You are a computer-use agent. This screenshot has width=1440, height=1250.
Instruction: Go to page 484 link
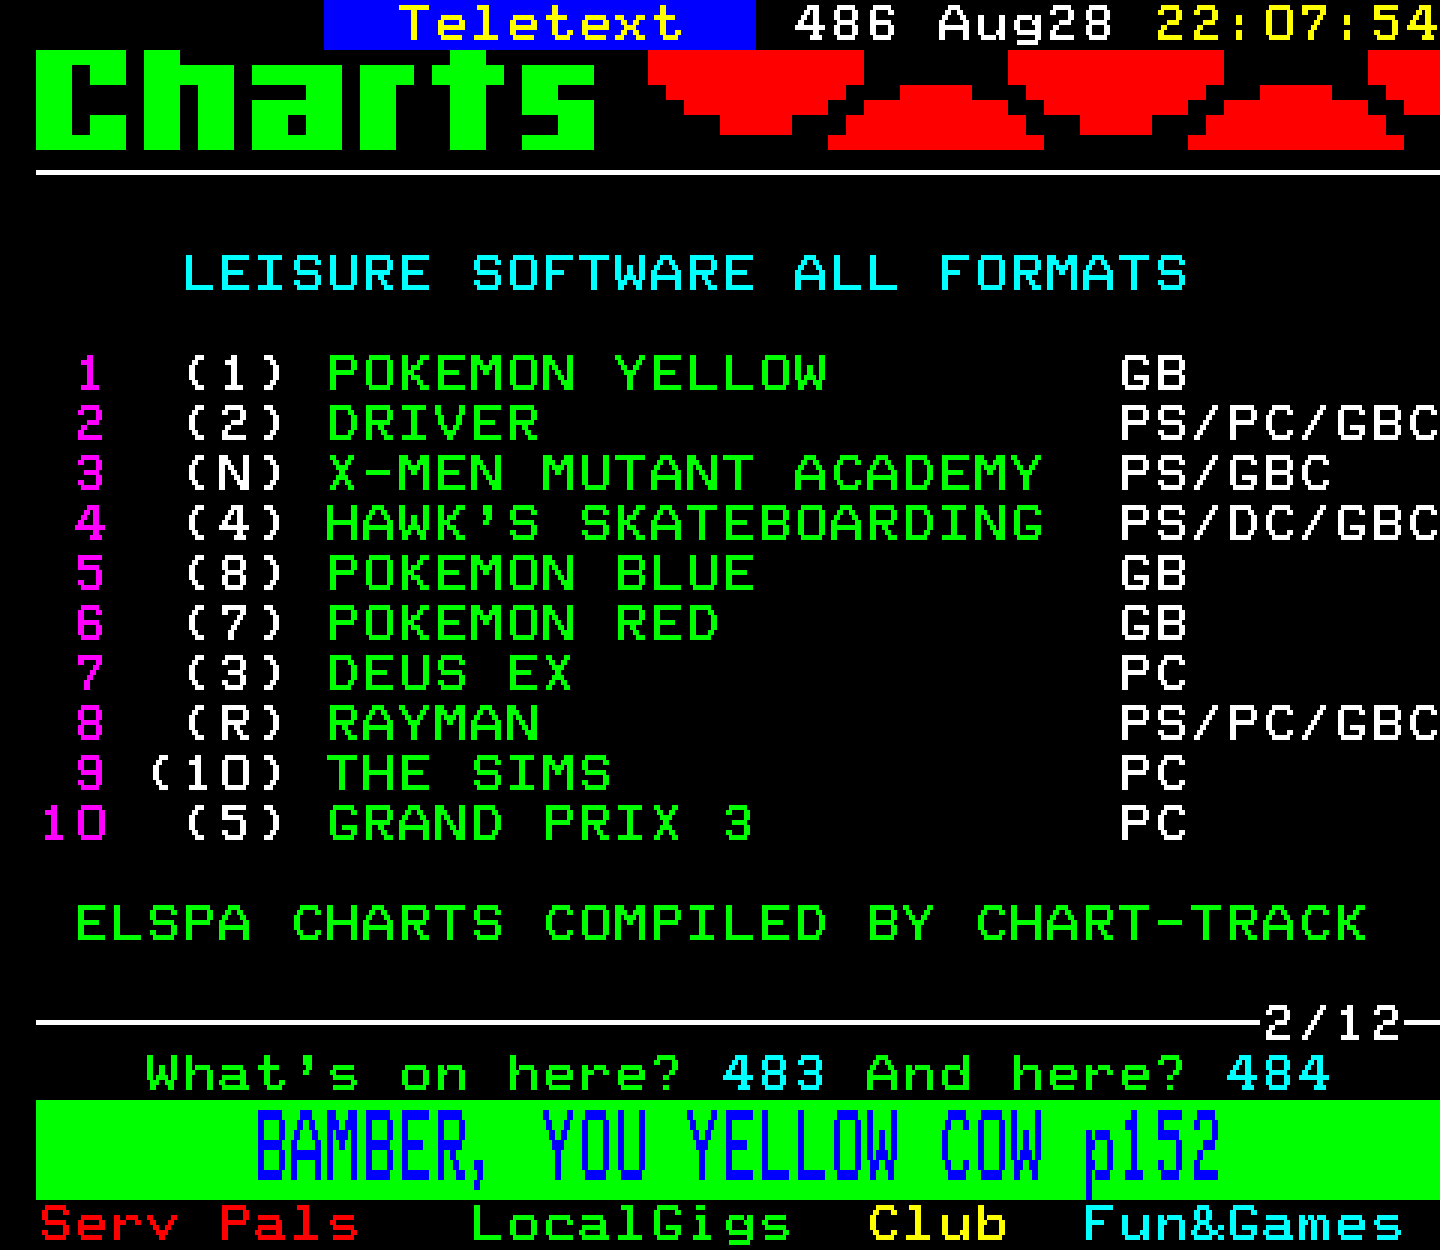pyautogui.click(x=1278, y=1074)
